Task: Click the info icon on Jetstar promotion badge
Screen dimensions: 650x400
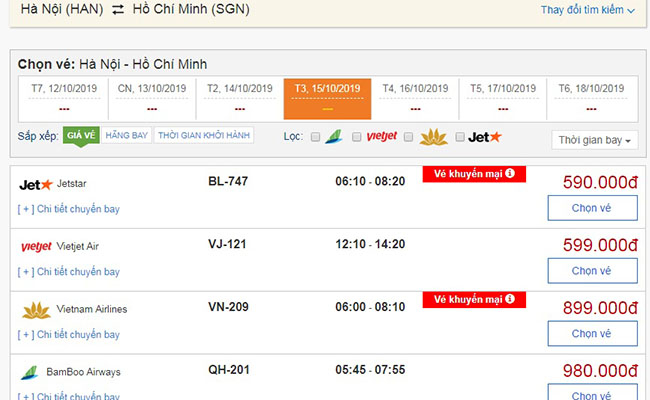Action: coord(510,174)
